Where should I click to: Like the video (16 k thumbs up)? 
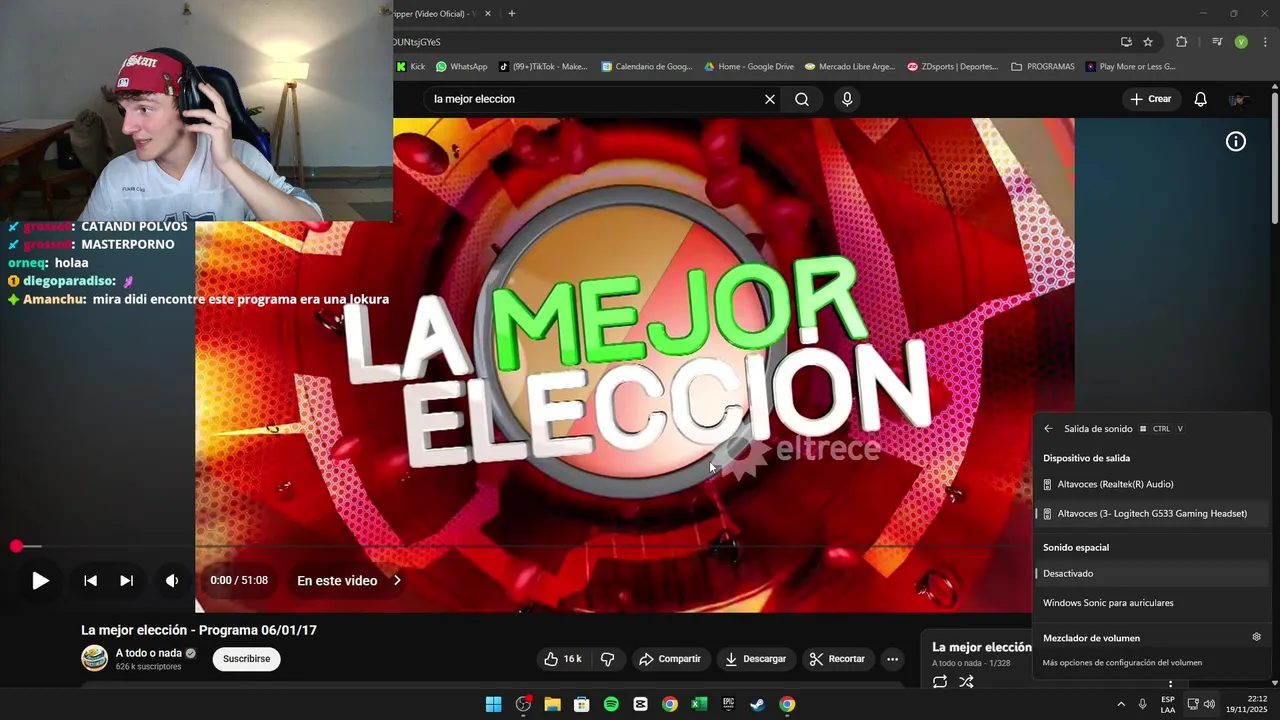point(562,659)
